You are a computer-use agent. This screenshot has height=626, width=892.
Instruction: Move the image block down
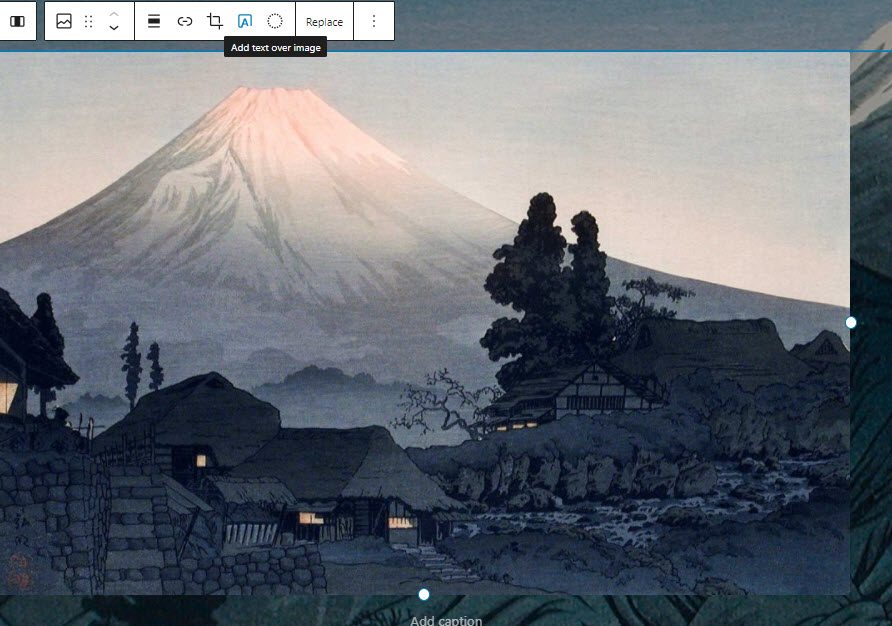click(x=113, y=27)
